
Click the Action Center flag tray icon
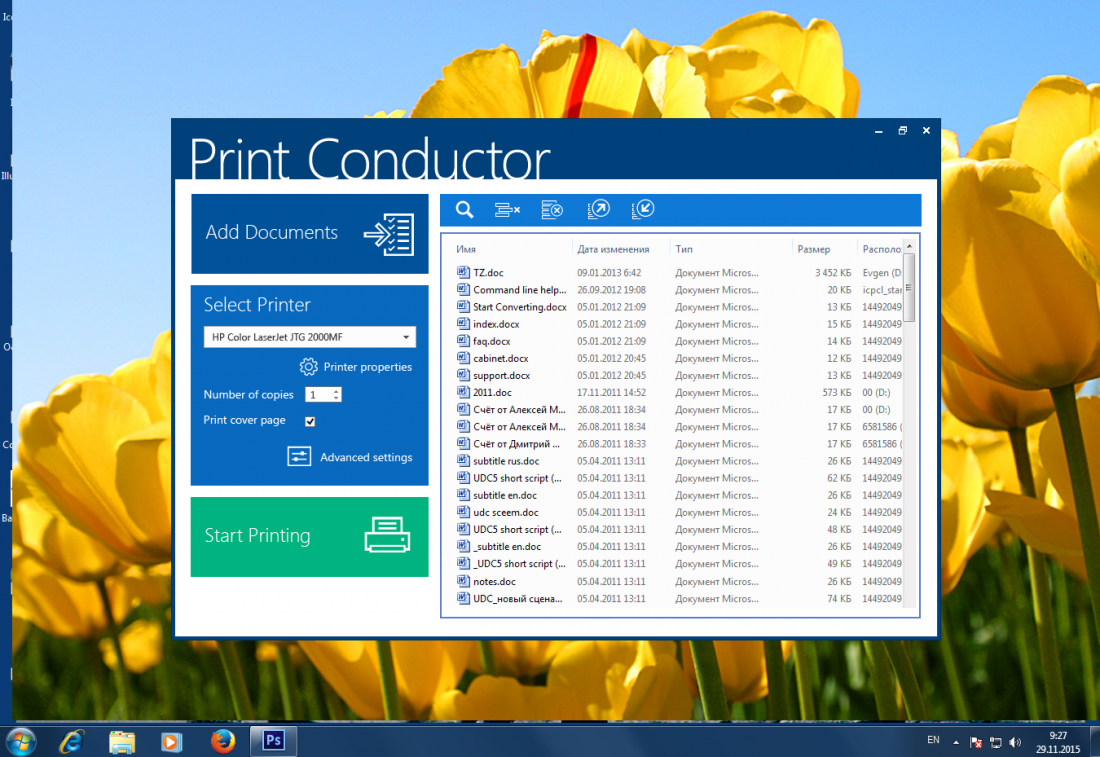tap(976, 742)
